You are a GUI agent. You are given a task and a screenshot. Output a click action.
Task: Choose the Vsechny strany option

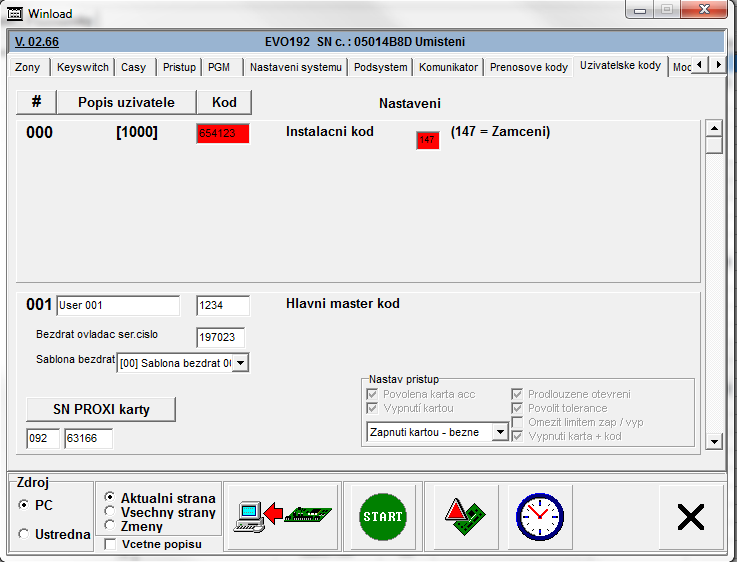(110, 512)
